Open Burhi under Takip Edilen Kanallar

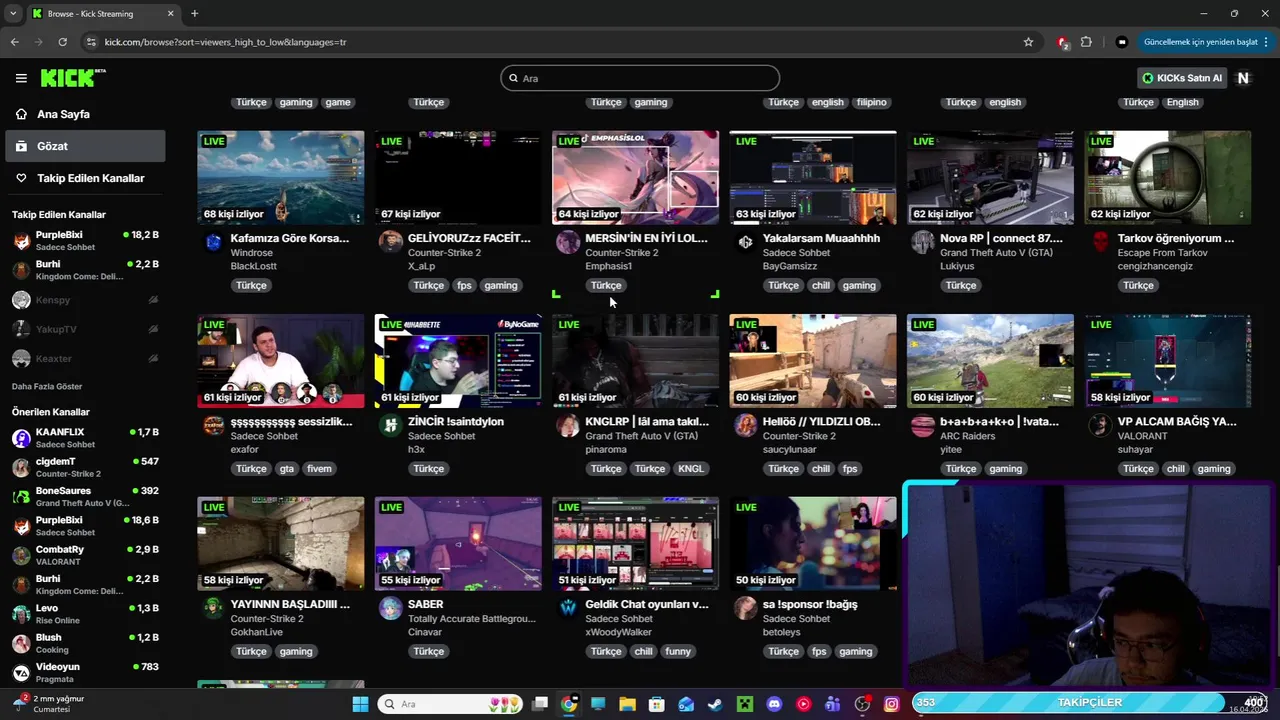pos(85,270)
